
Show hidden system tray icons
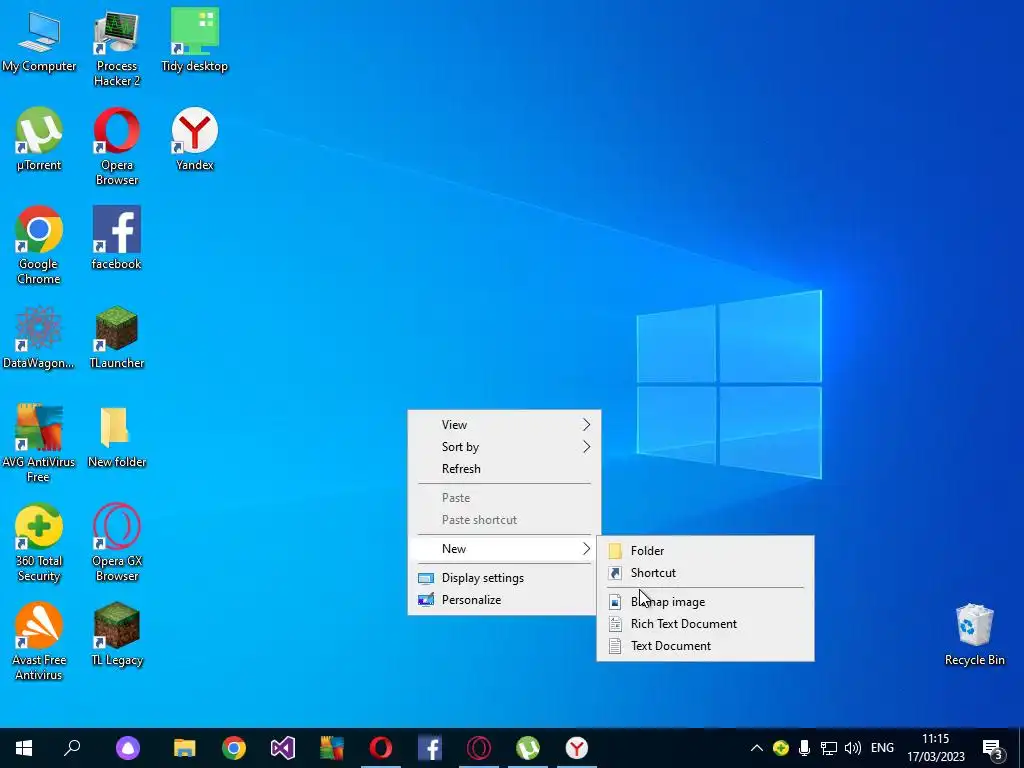click(756, 748)
